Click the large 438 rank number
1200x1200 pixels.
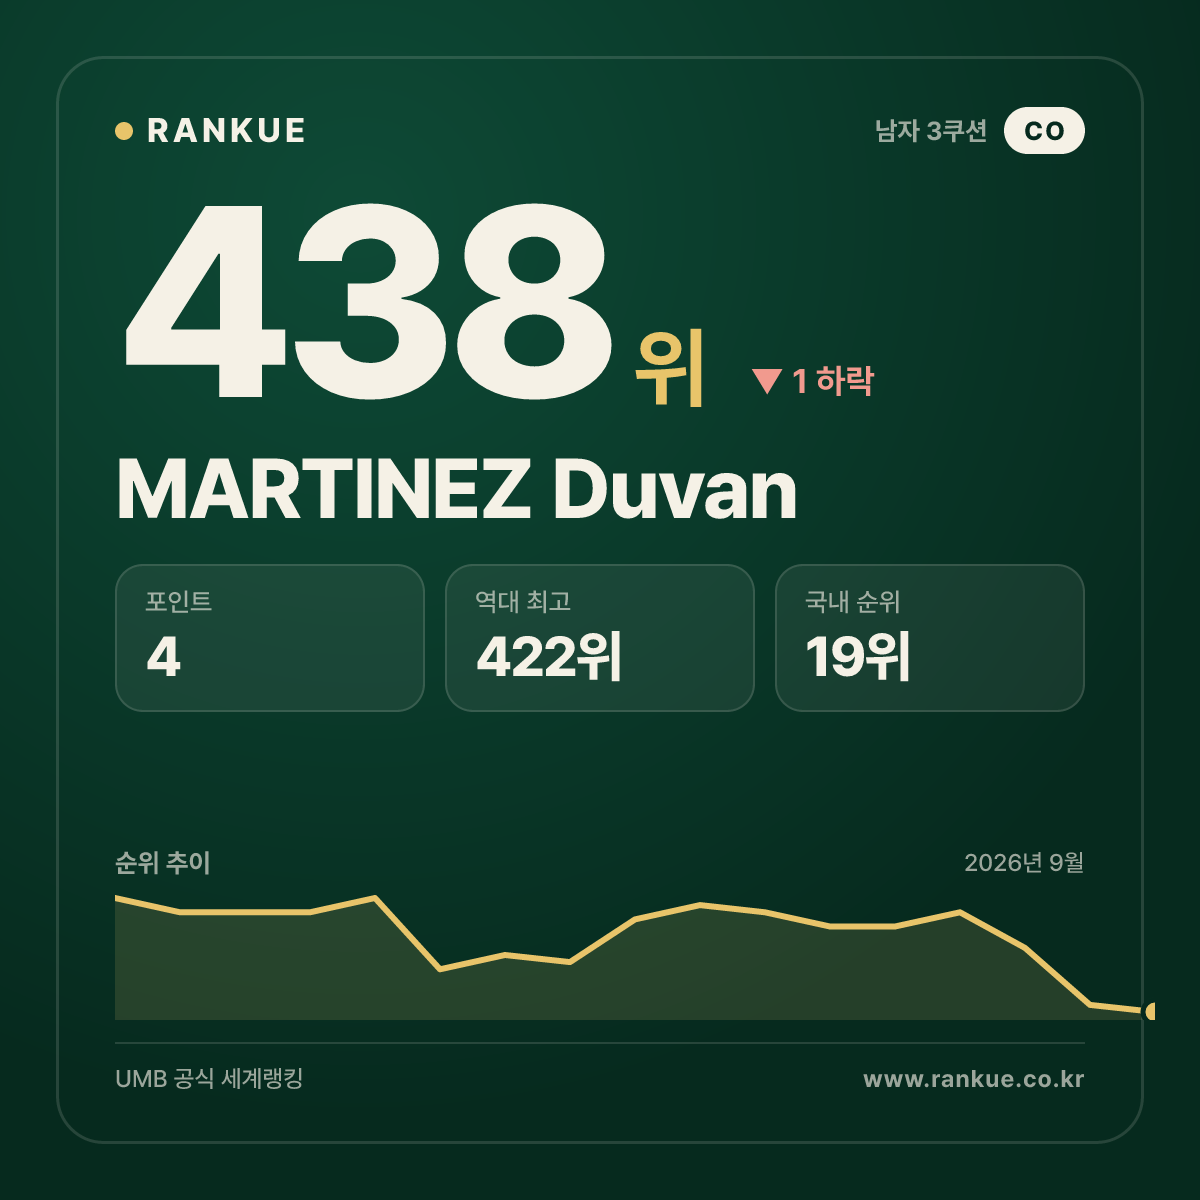[367, 300]
